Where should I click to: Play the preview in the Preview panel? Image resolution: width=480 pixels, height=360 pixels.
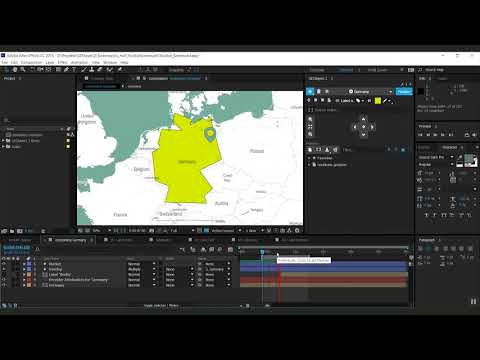(435, 135)
